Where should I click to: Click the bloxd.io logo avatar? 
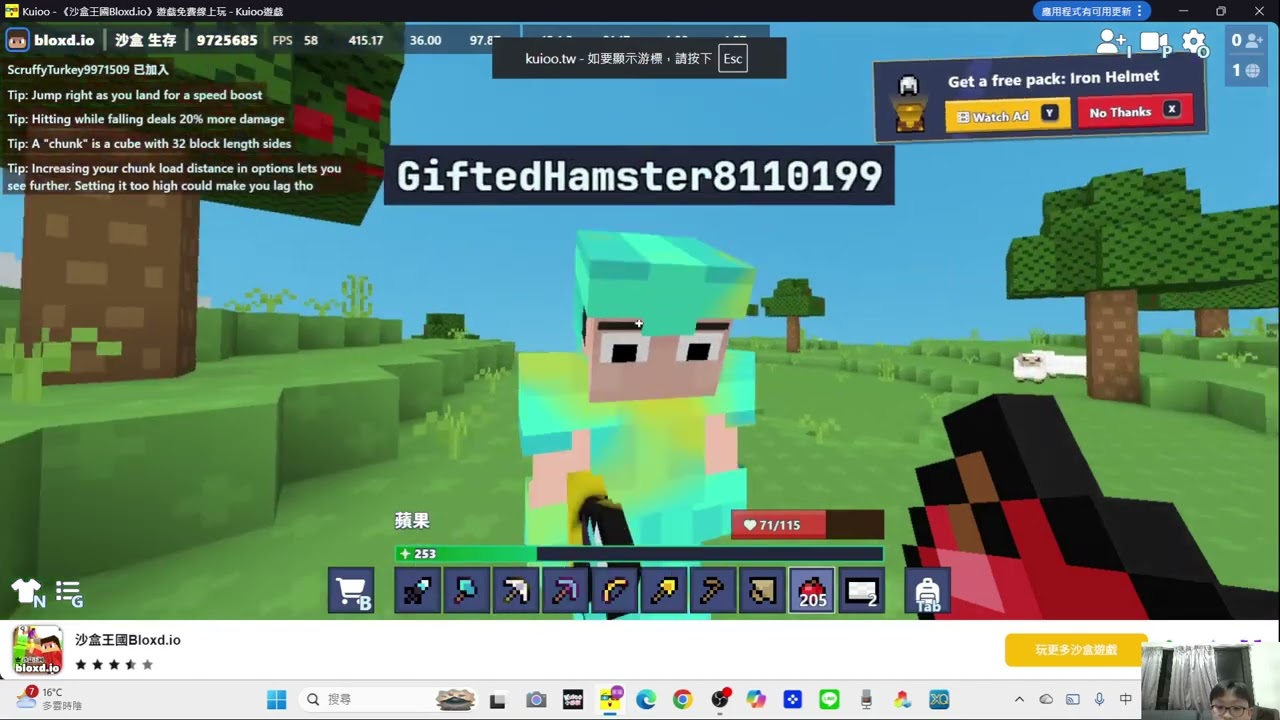click(17, 41)
